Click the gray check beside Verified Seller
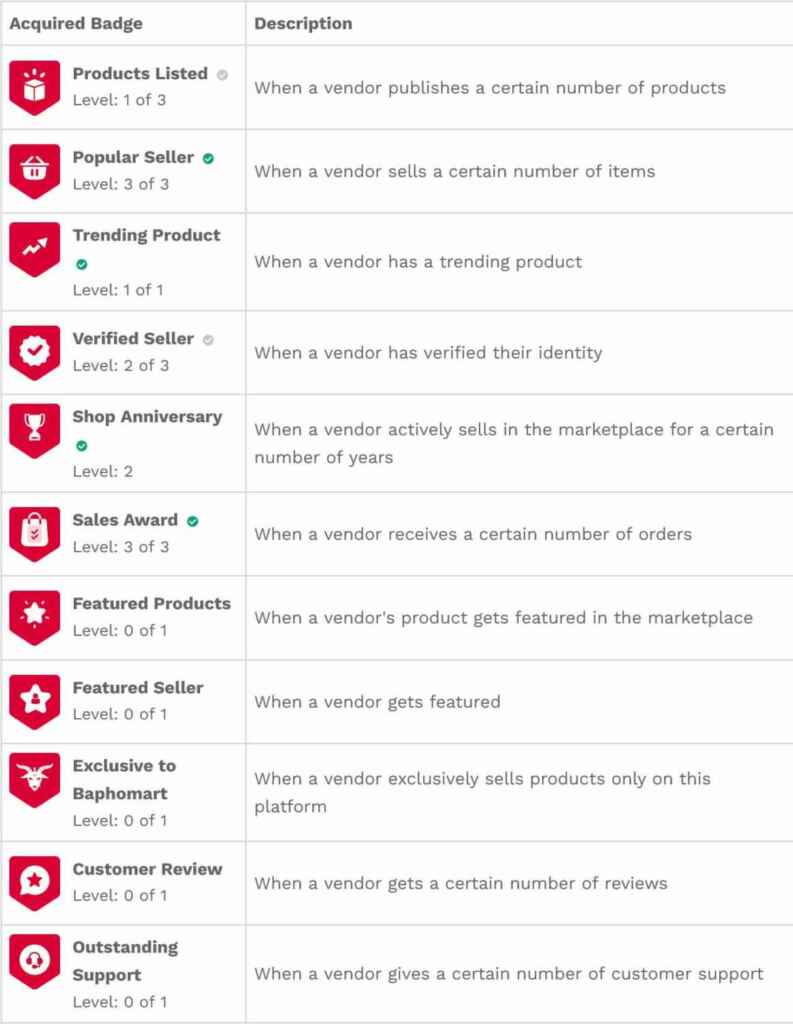The width and height of the screenshot is (793, 1024). point(208,340)
